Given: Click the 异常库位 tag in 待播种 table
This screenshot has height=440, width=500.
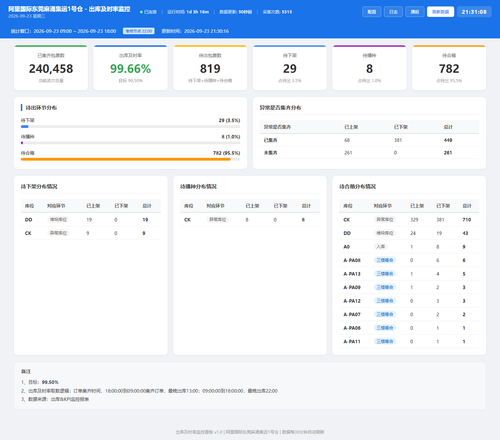Looking at the screenshot, I should [218, 220].
